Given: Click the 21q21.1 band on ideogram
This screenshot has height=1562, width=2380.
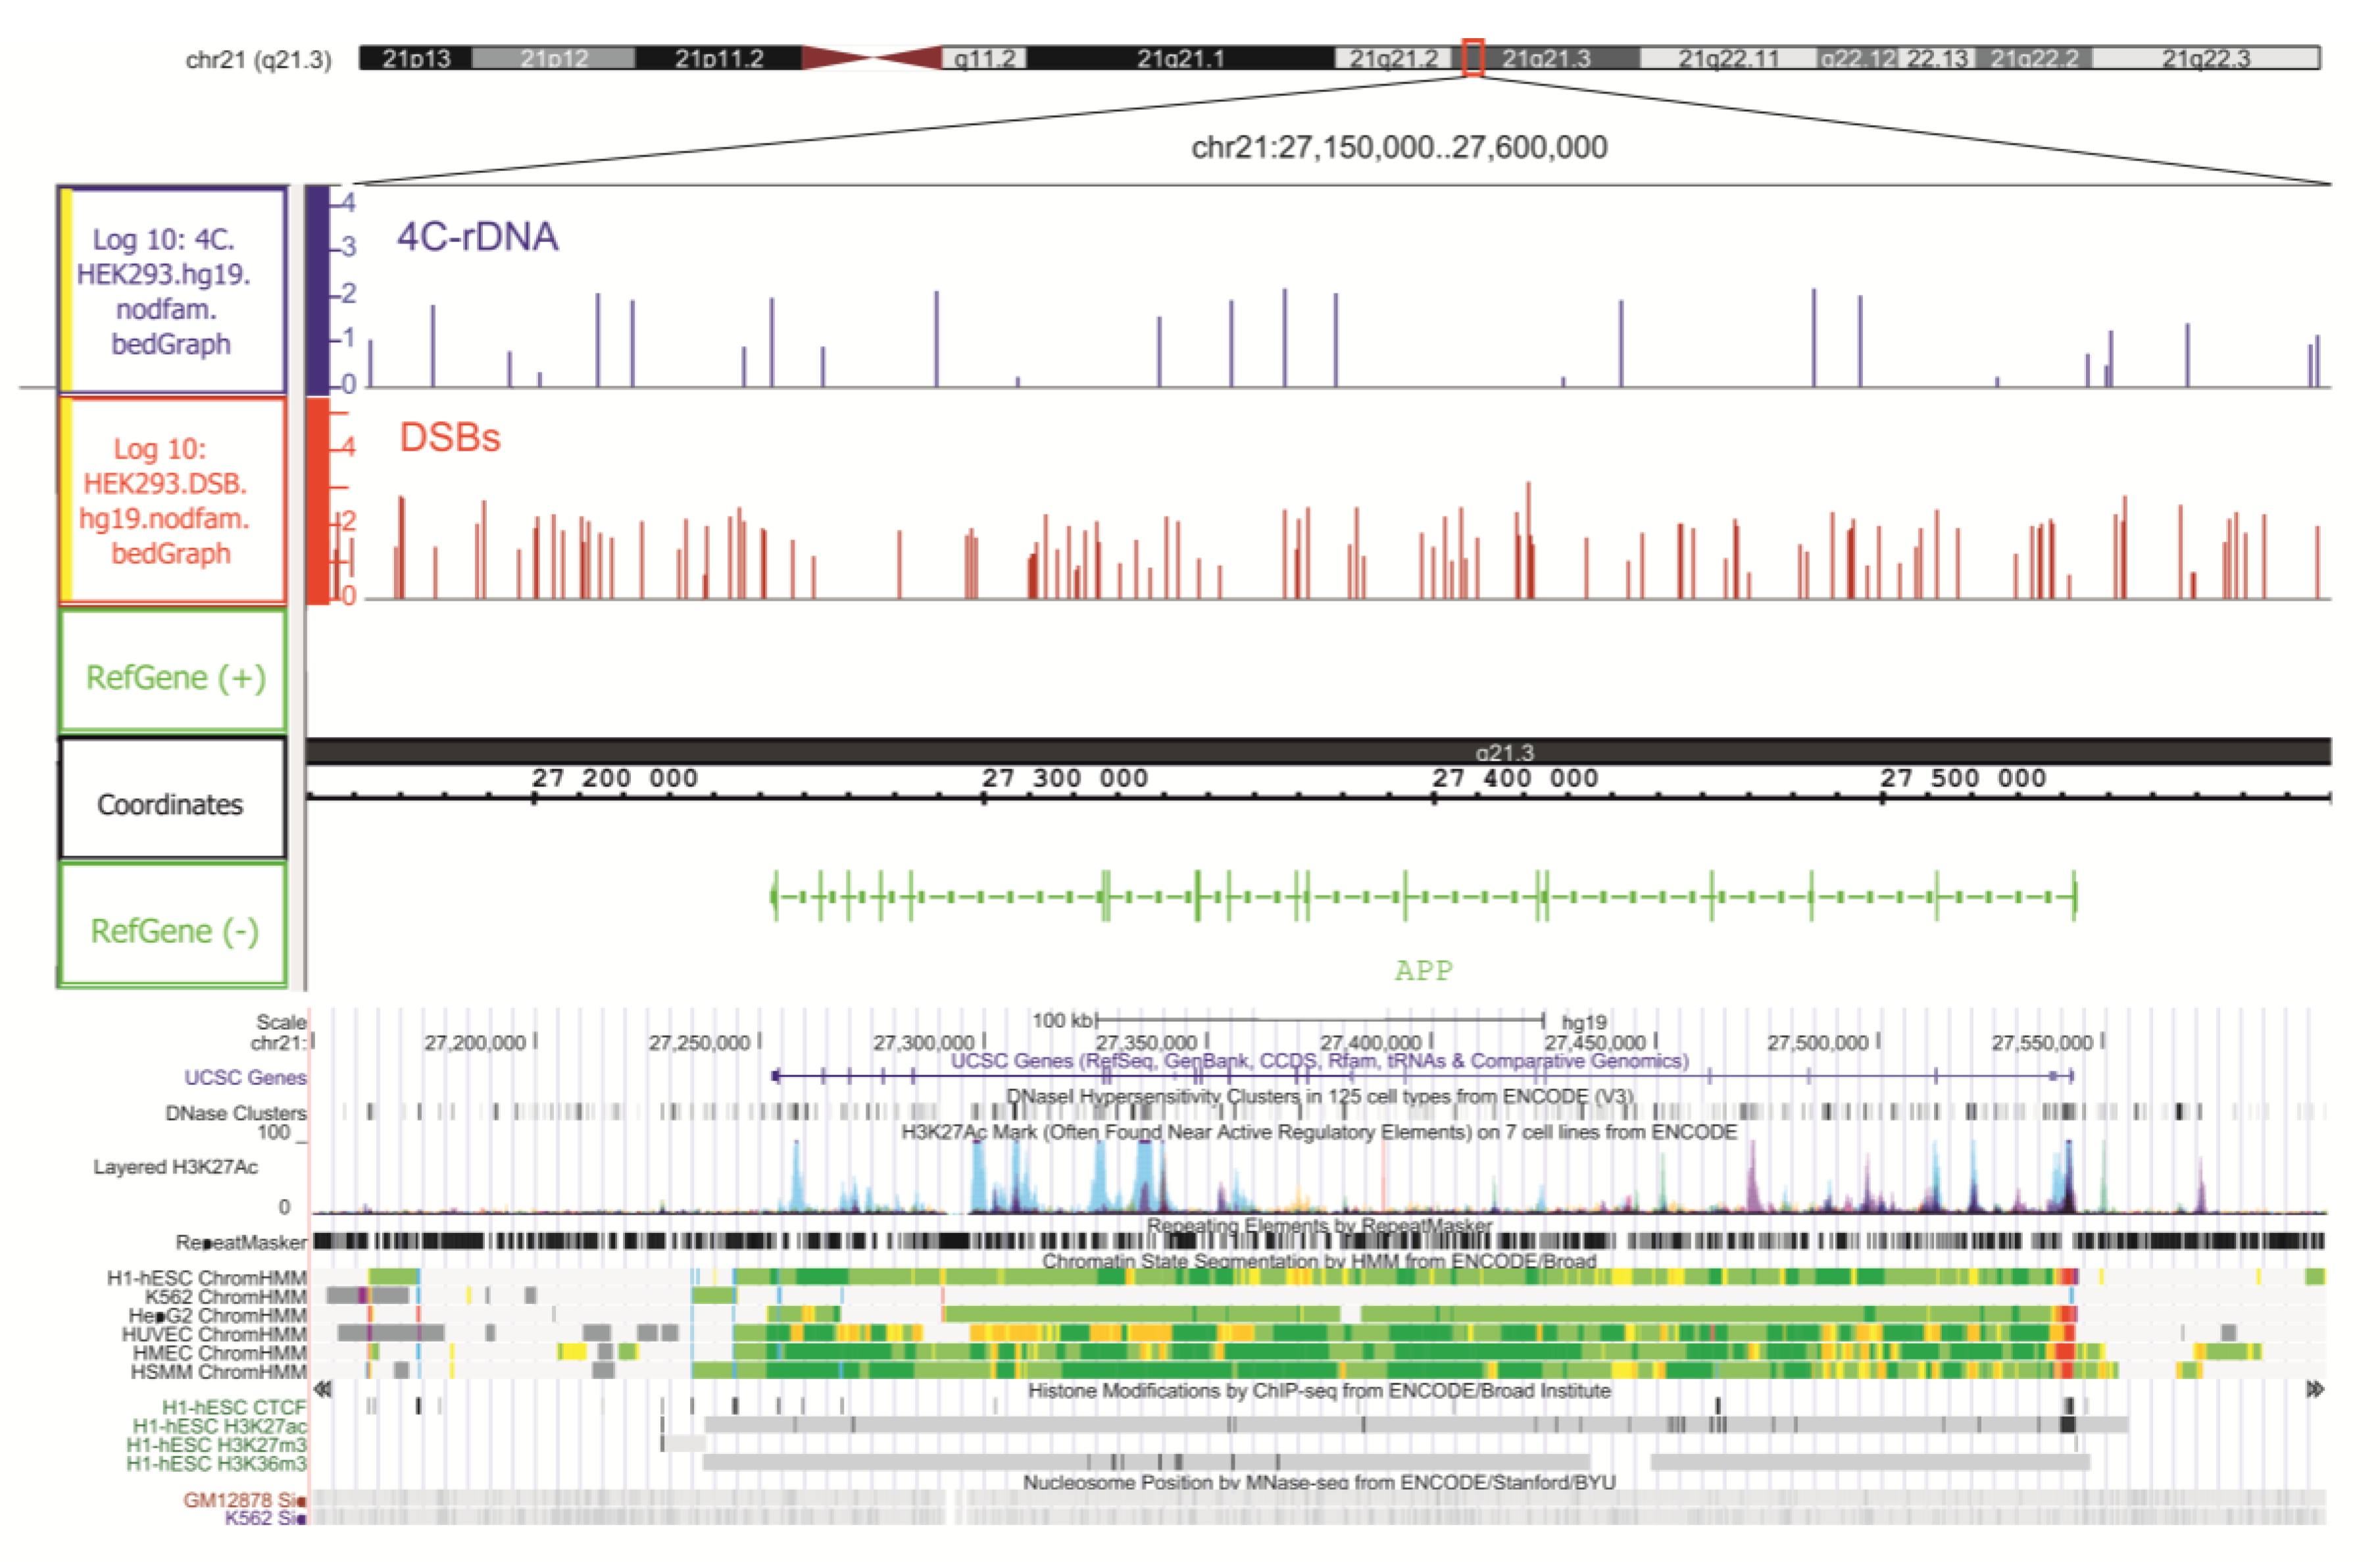Looking at the screenshot, I should point(1180,58).
